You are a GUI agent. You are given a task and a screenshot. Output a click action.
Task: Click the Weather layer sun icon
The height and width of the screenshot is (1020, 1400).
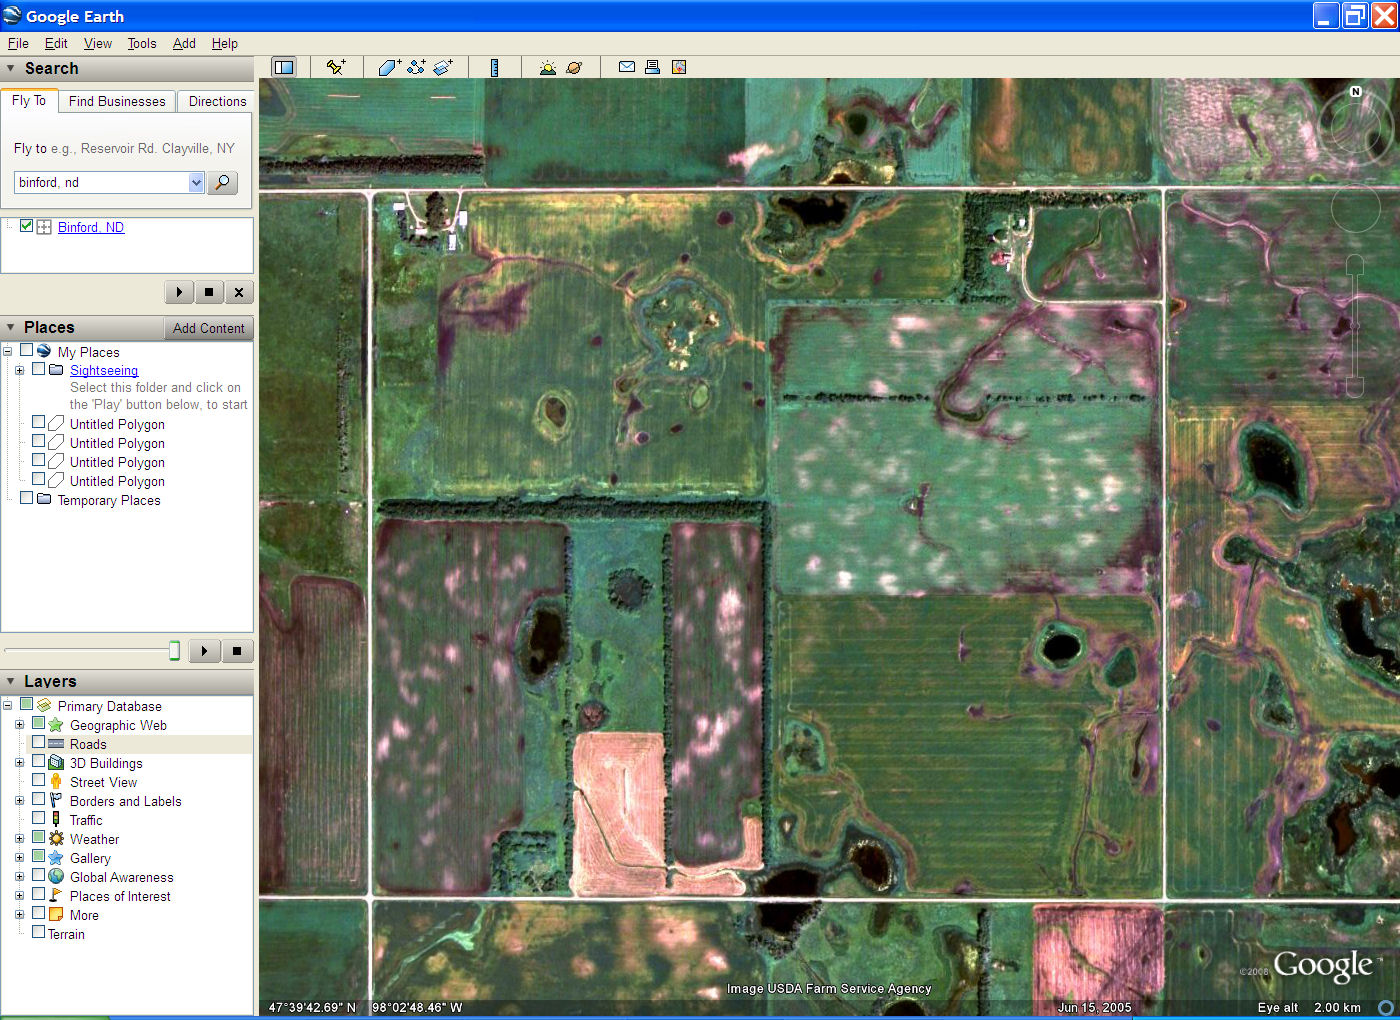[56, 838]
